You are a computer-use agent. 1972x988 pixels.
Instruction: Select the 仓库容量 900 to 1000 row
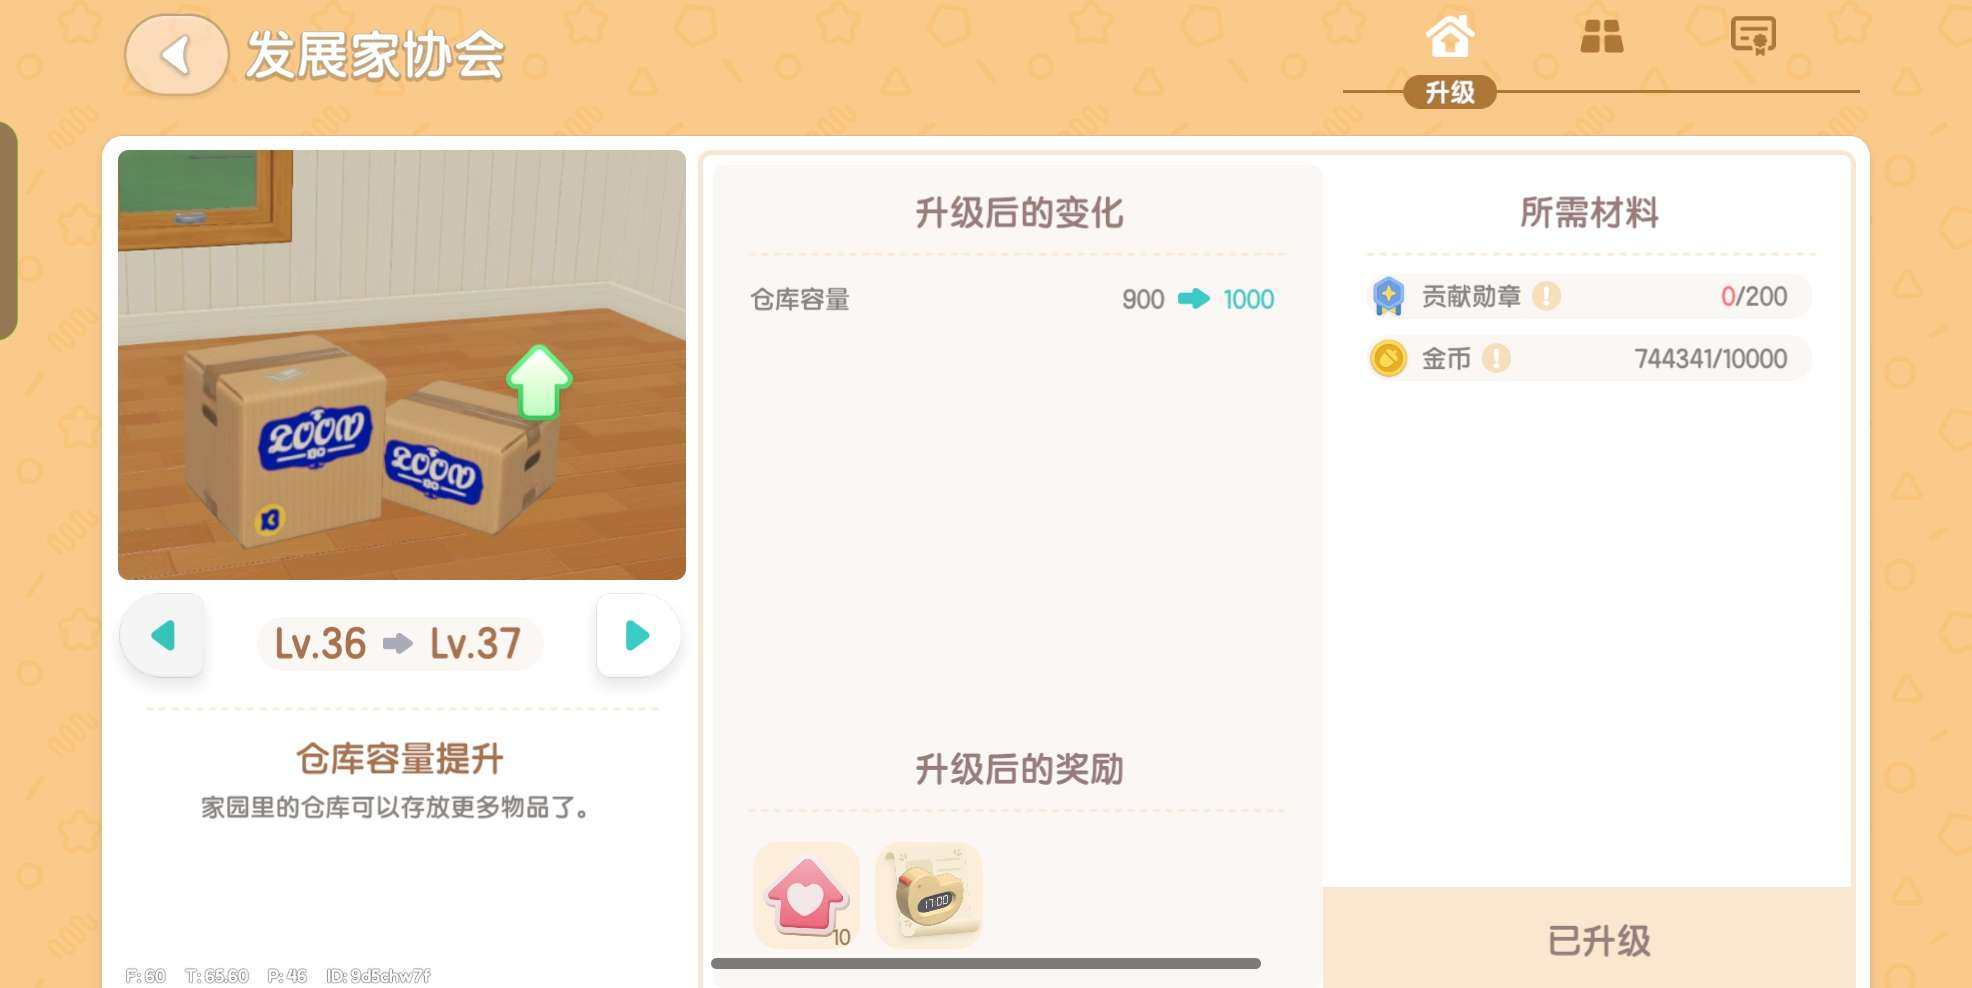click(x=1012, y=299)
